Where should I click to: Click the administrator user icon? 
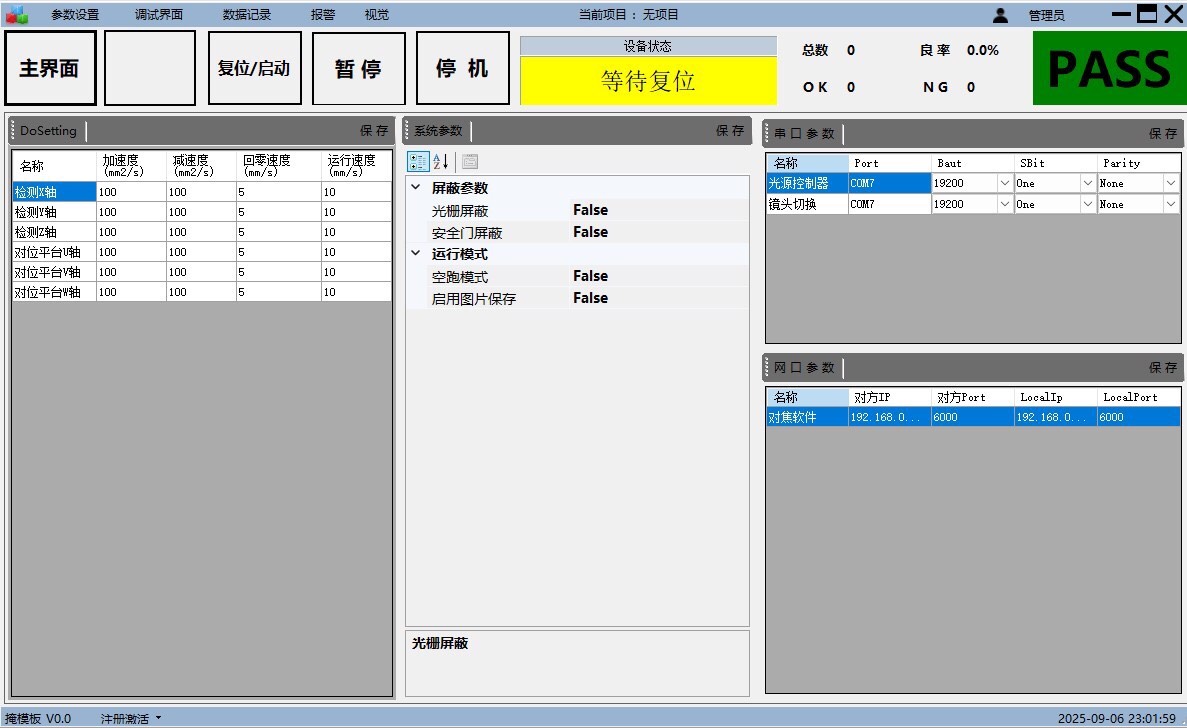tap(1000, 15)
